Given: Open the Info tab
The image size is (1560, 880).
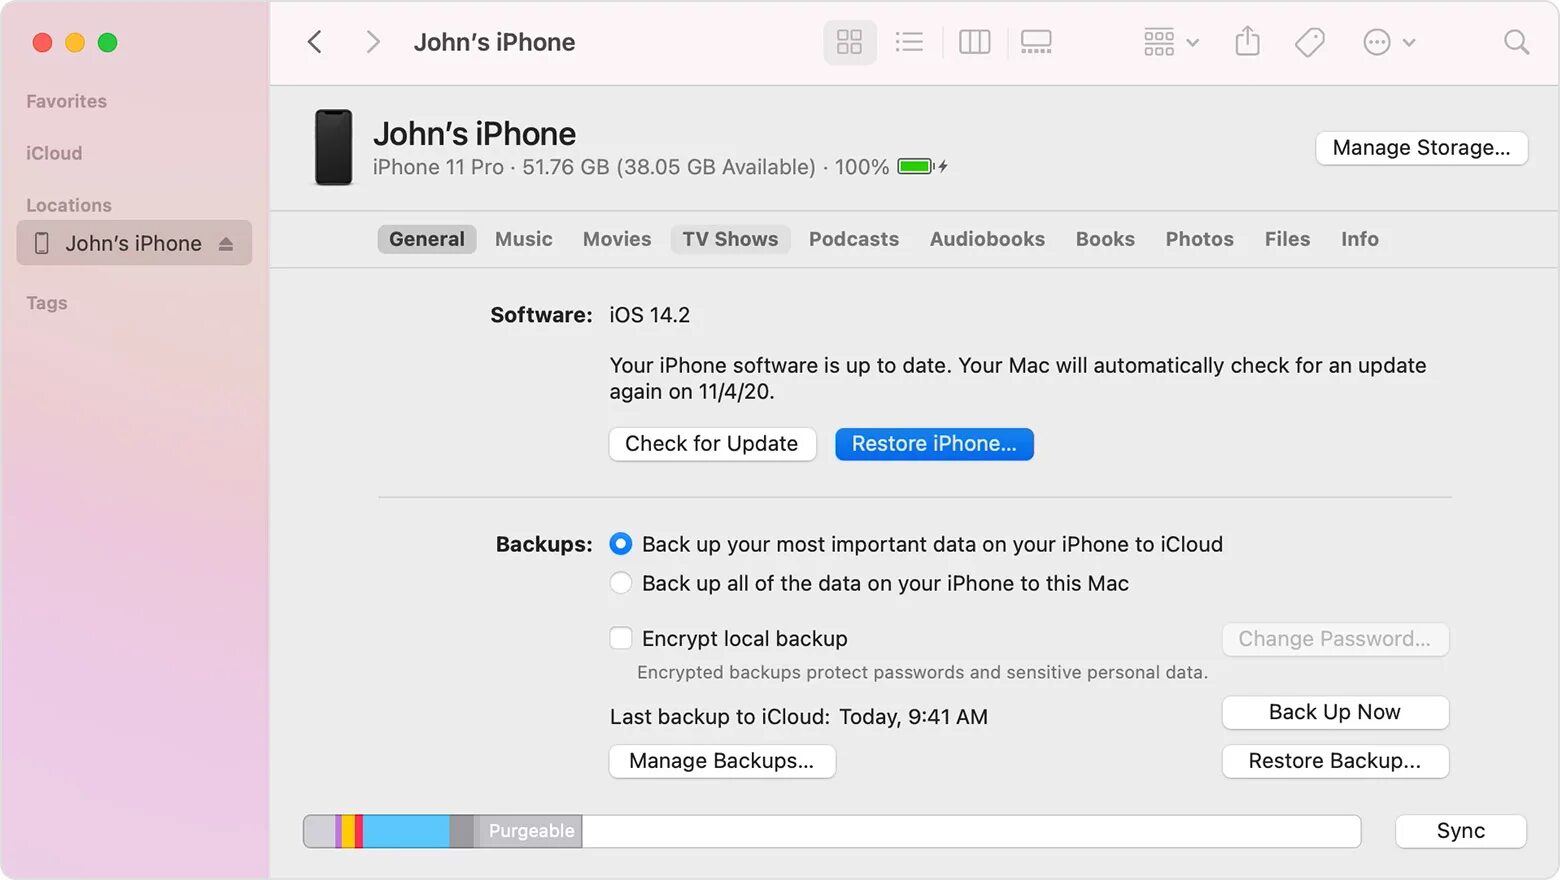Looking at the screenshot, I should (1360, 239).
